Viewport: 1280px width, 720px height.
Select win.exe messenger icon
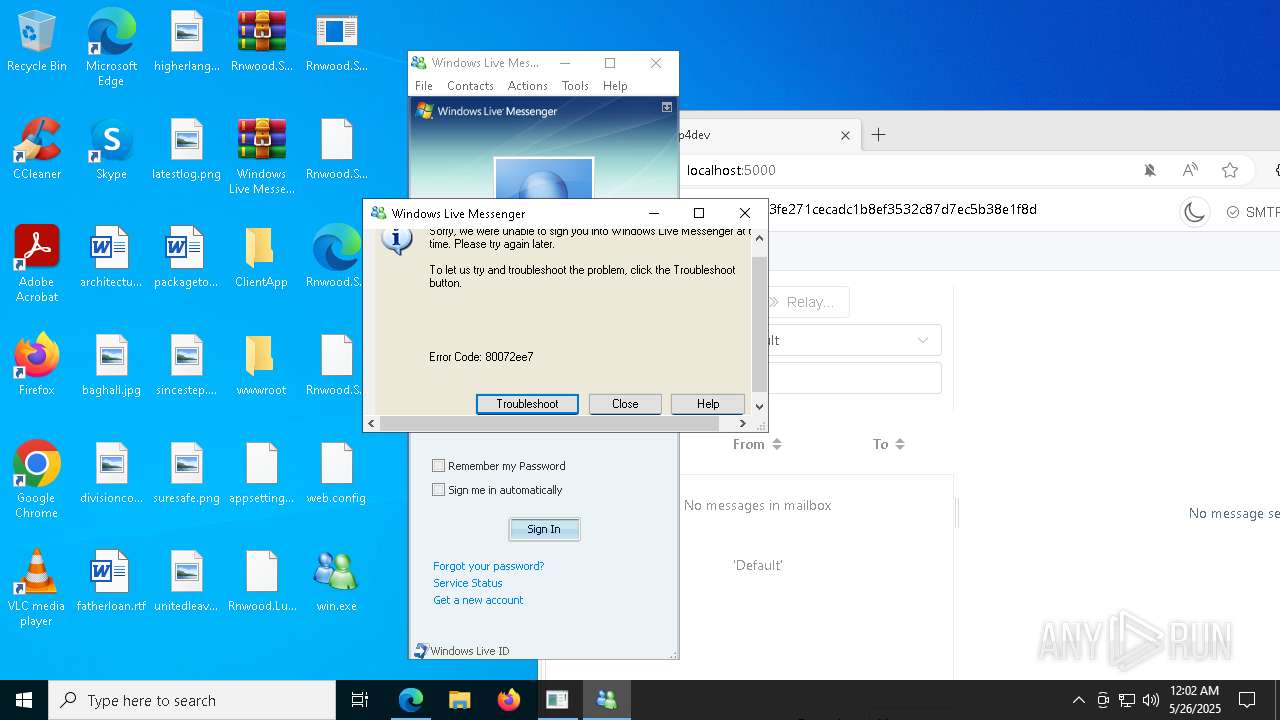[x=336, y=580]
